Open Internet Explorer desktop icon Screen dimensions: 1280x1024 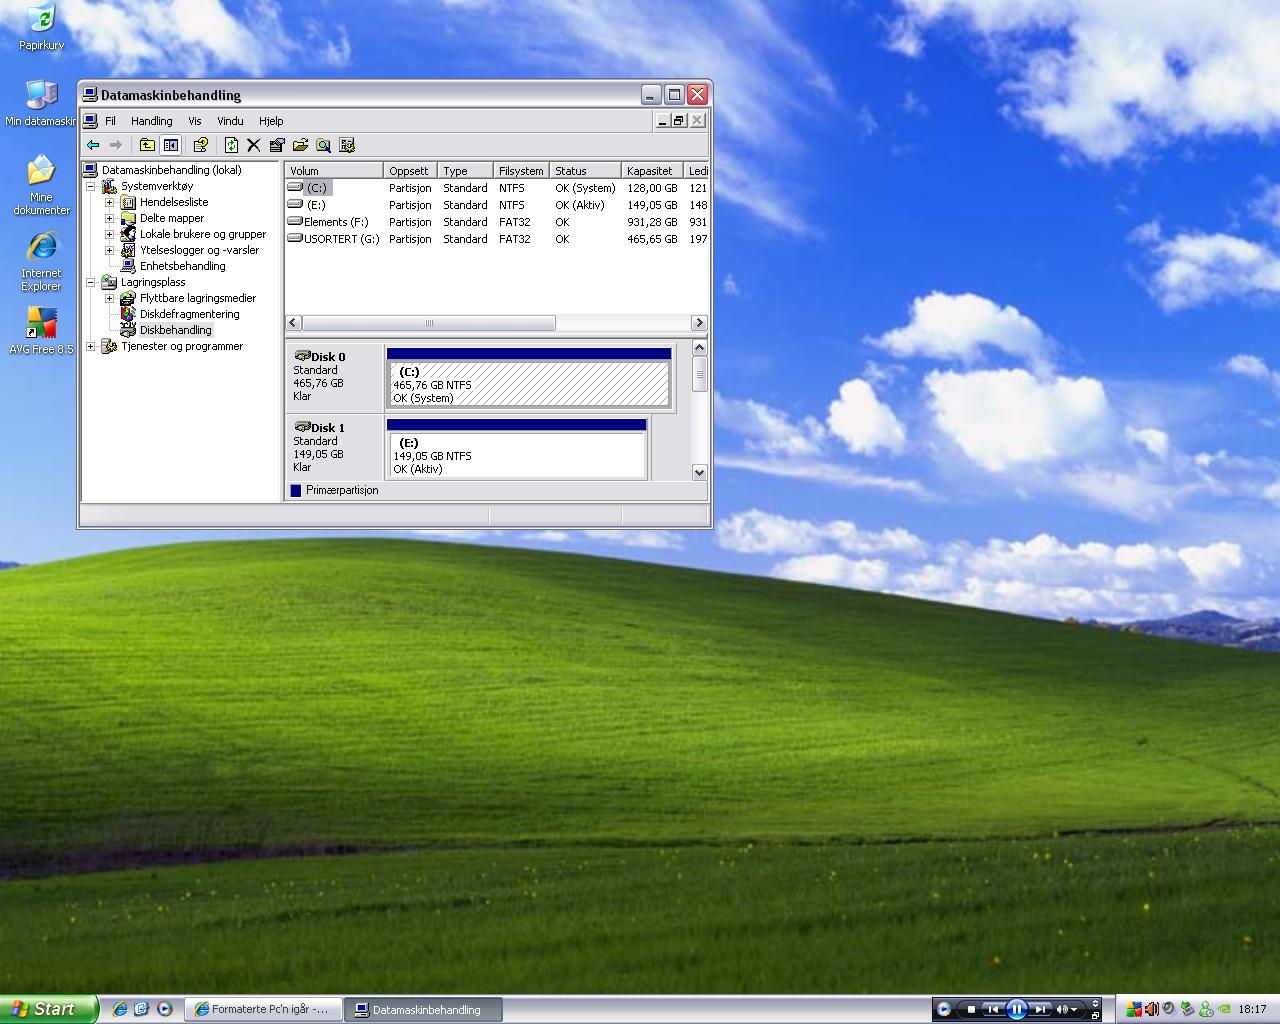click(41, 262)
